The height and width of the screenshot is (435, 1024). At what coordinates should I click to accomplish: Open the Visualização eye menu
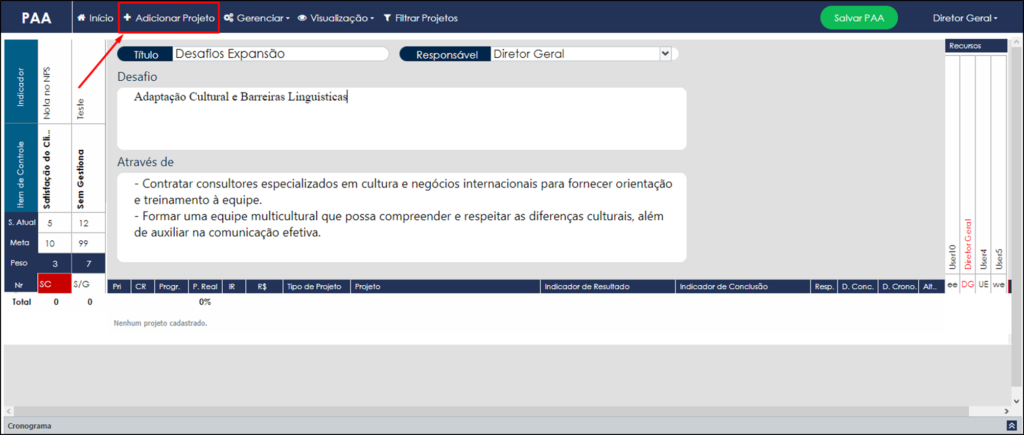[336, 18]
